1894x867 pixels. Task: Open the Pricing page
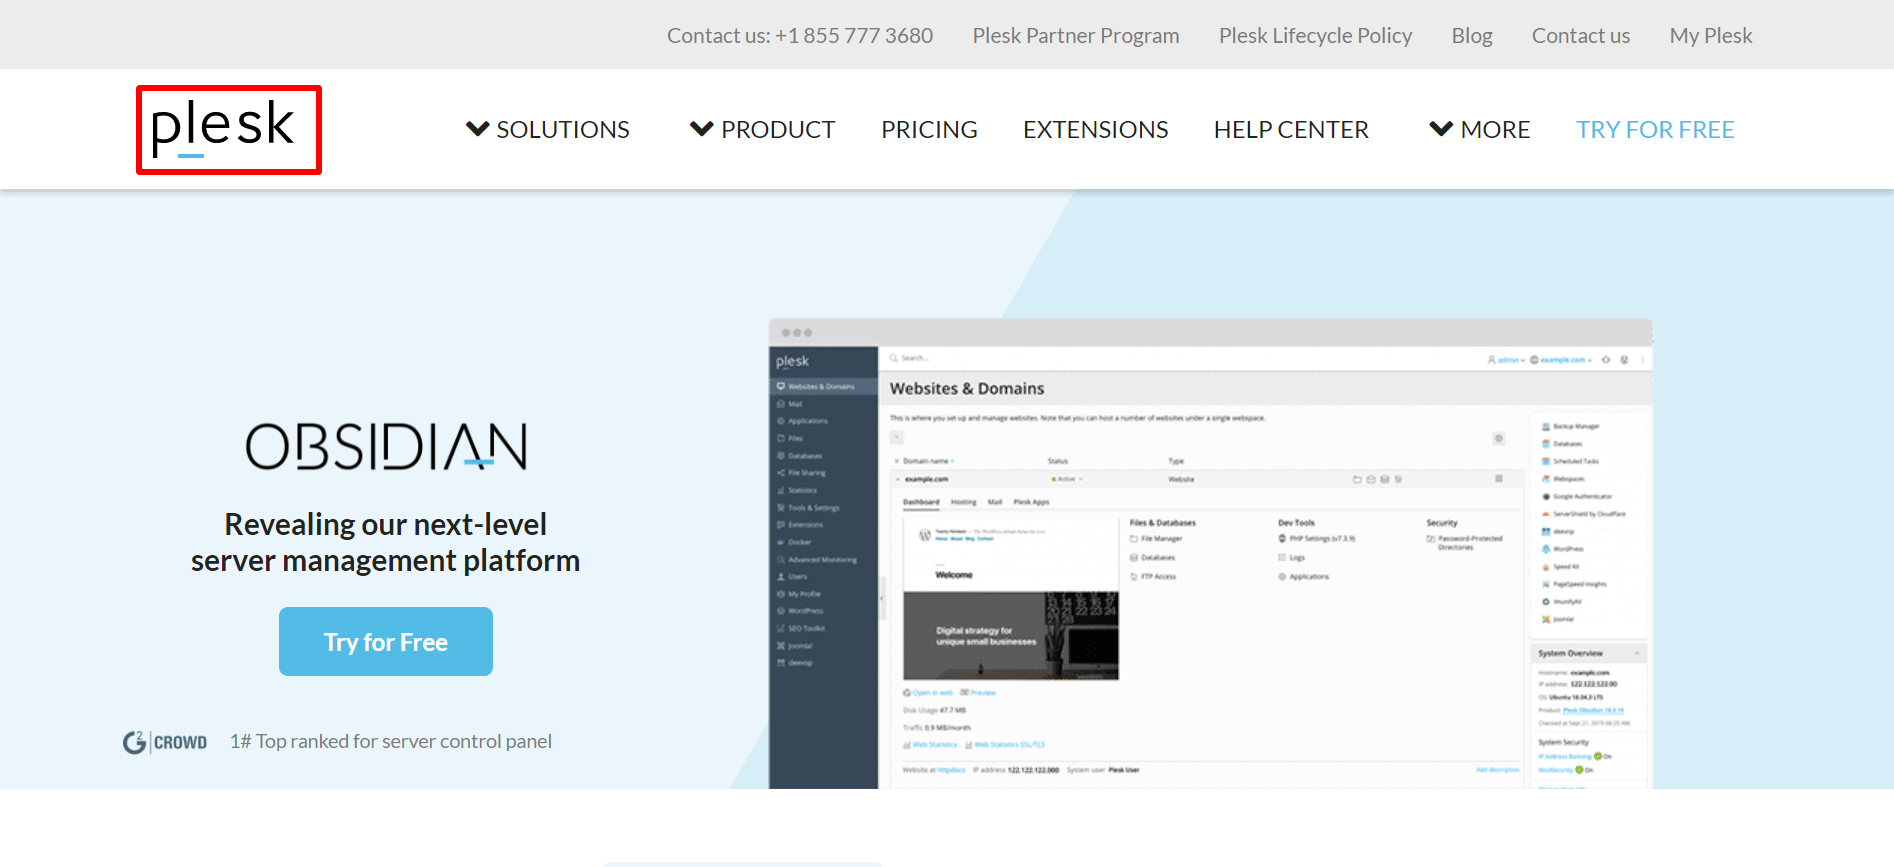(x=929, y=130)
